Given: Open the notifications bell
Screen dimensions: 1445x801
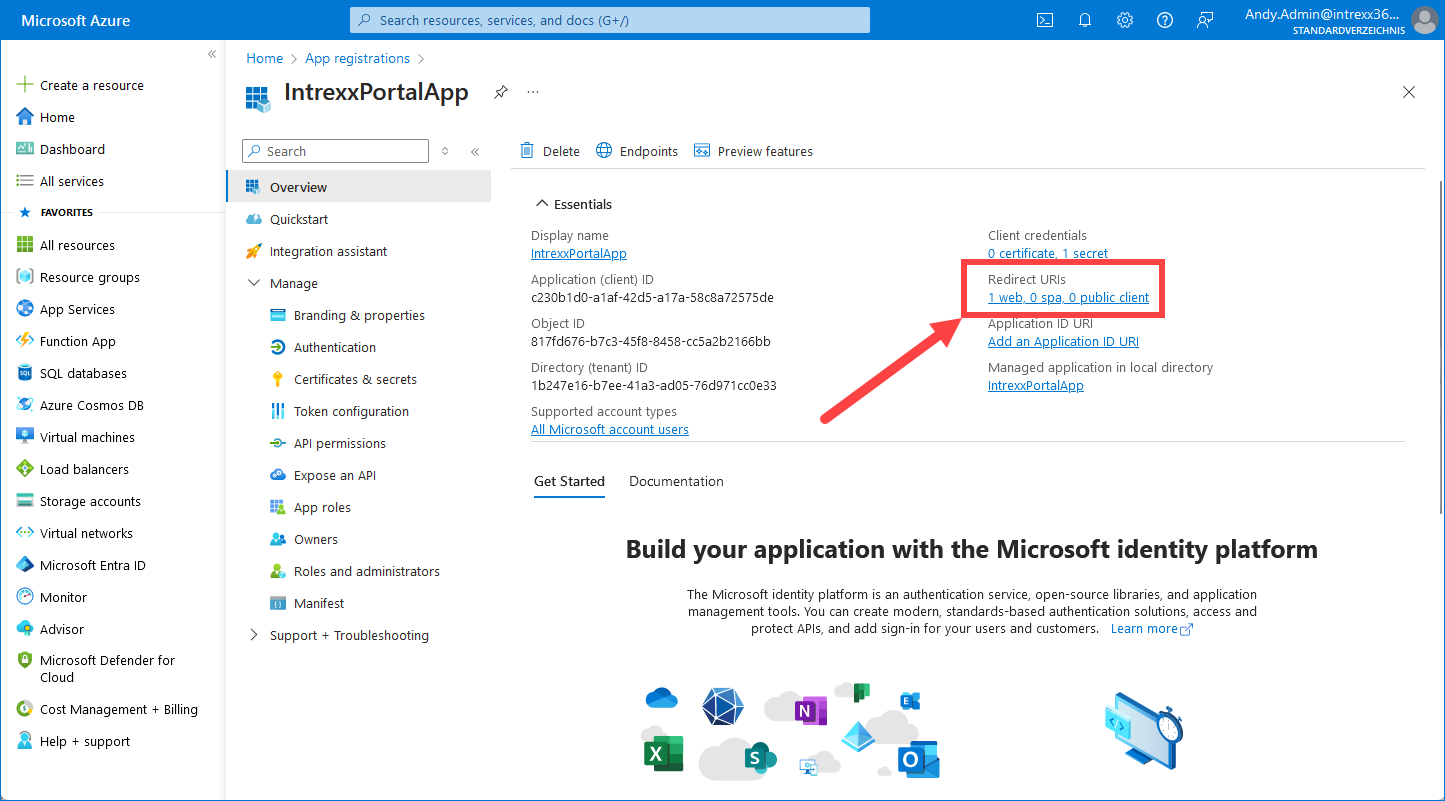Looking at the screenshot, I should (1085, 20).
